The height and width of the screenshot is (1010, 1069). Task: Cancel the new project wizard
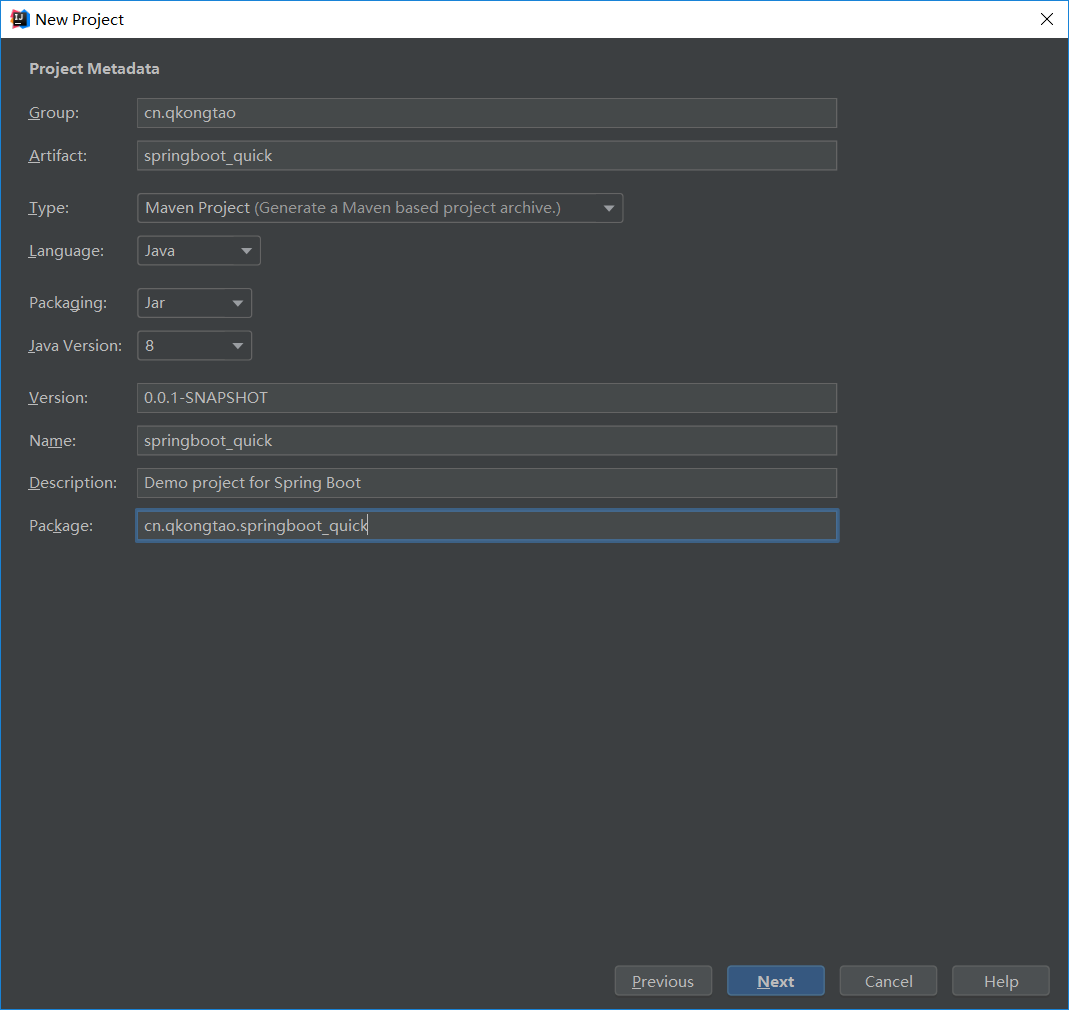(x=888, y=981)
